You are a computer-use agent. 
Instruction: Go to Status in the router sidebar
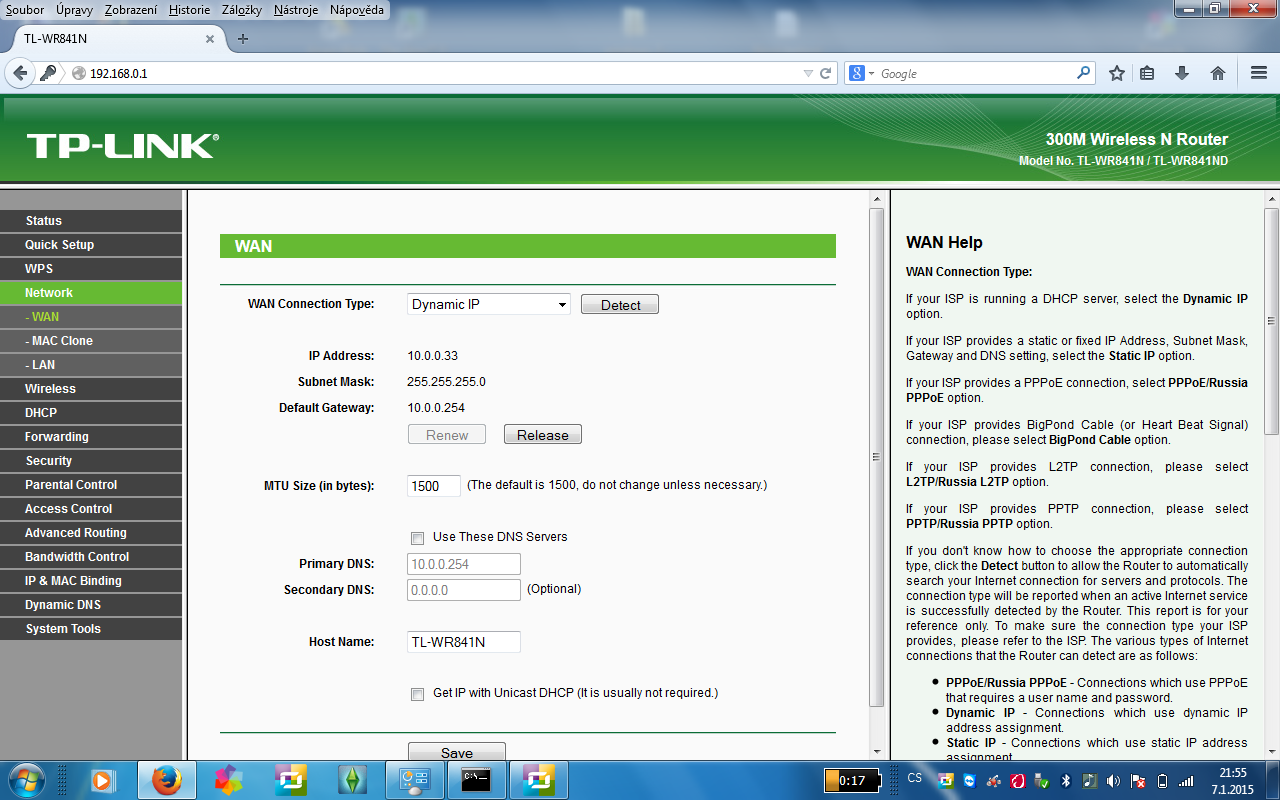pos(91,221)
